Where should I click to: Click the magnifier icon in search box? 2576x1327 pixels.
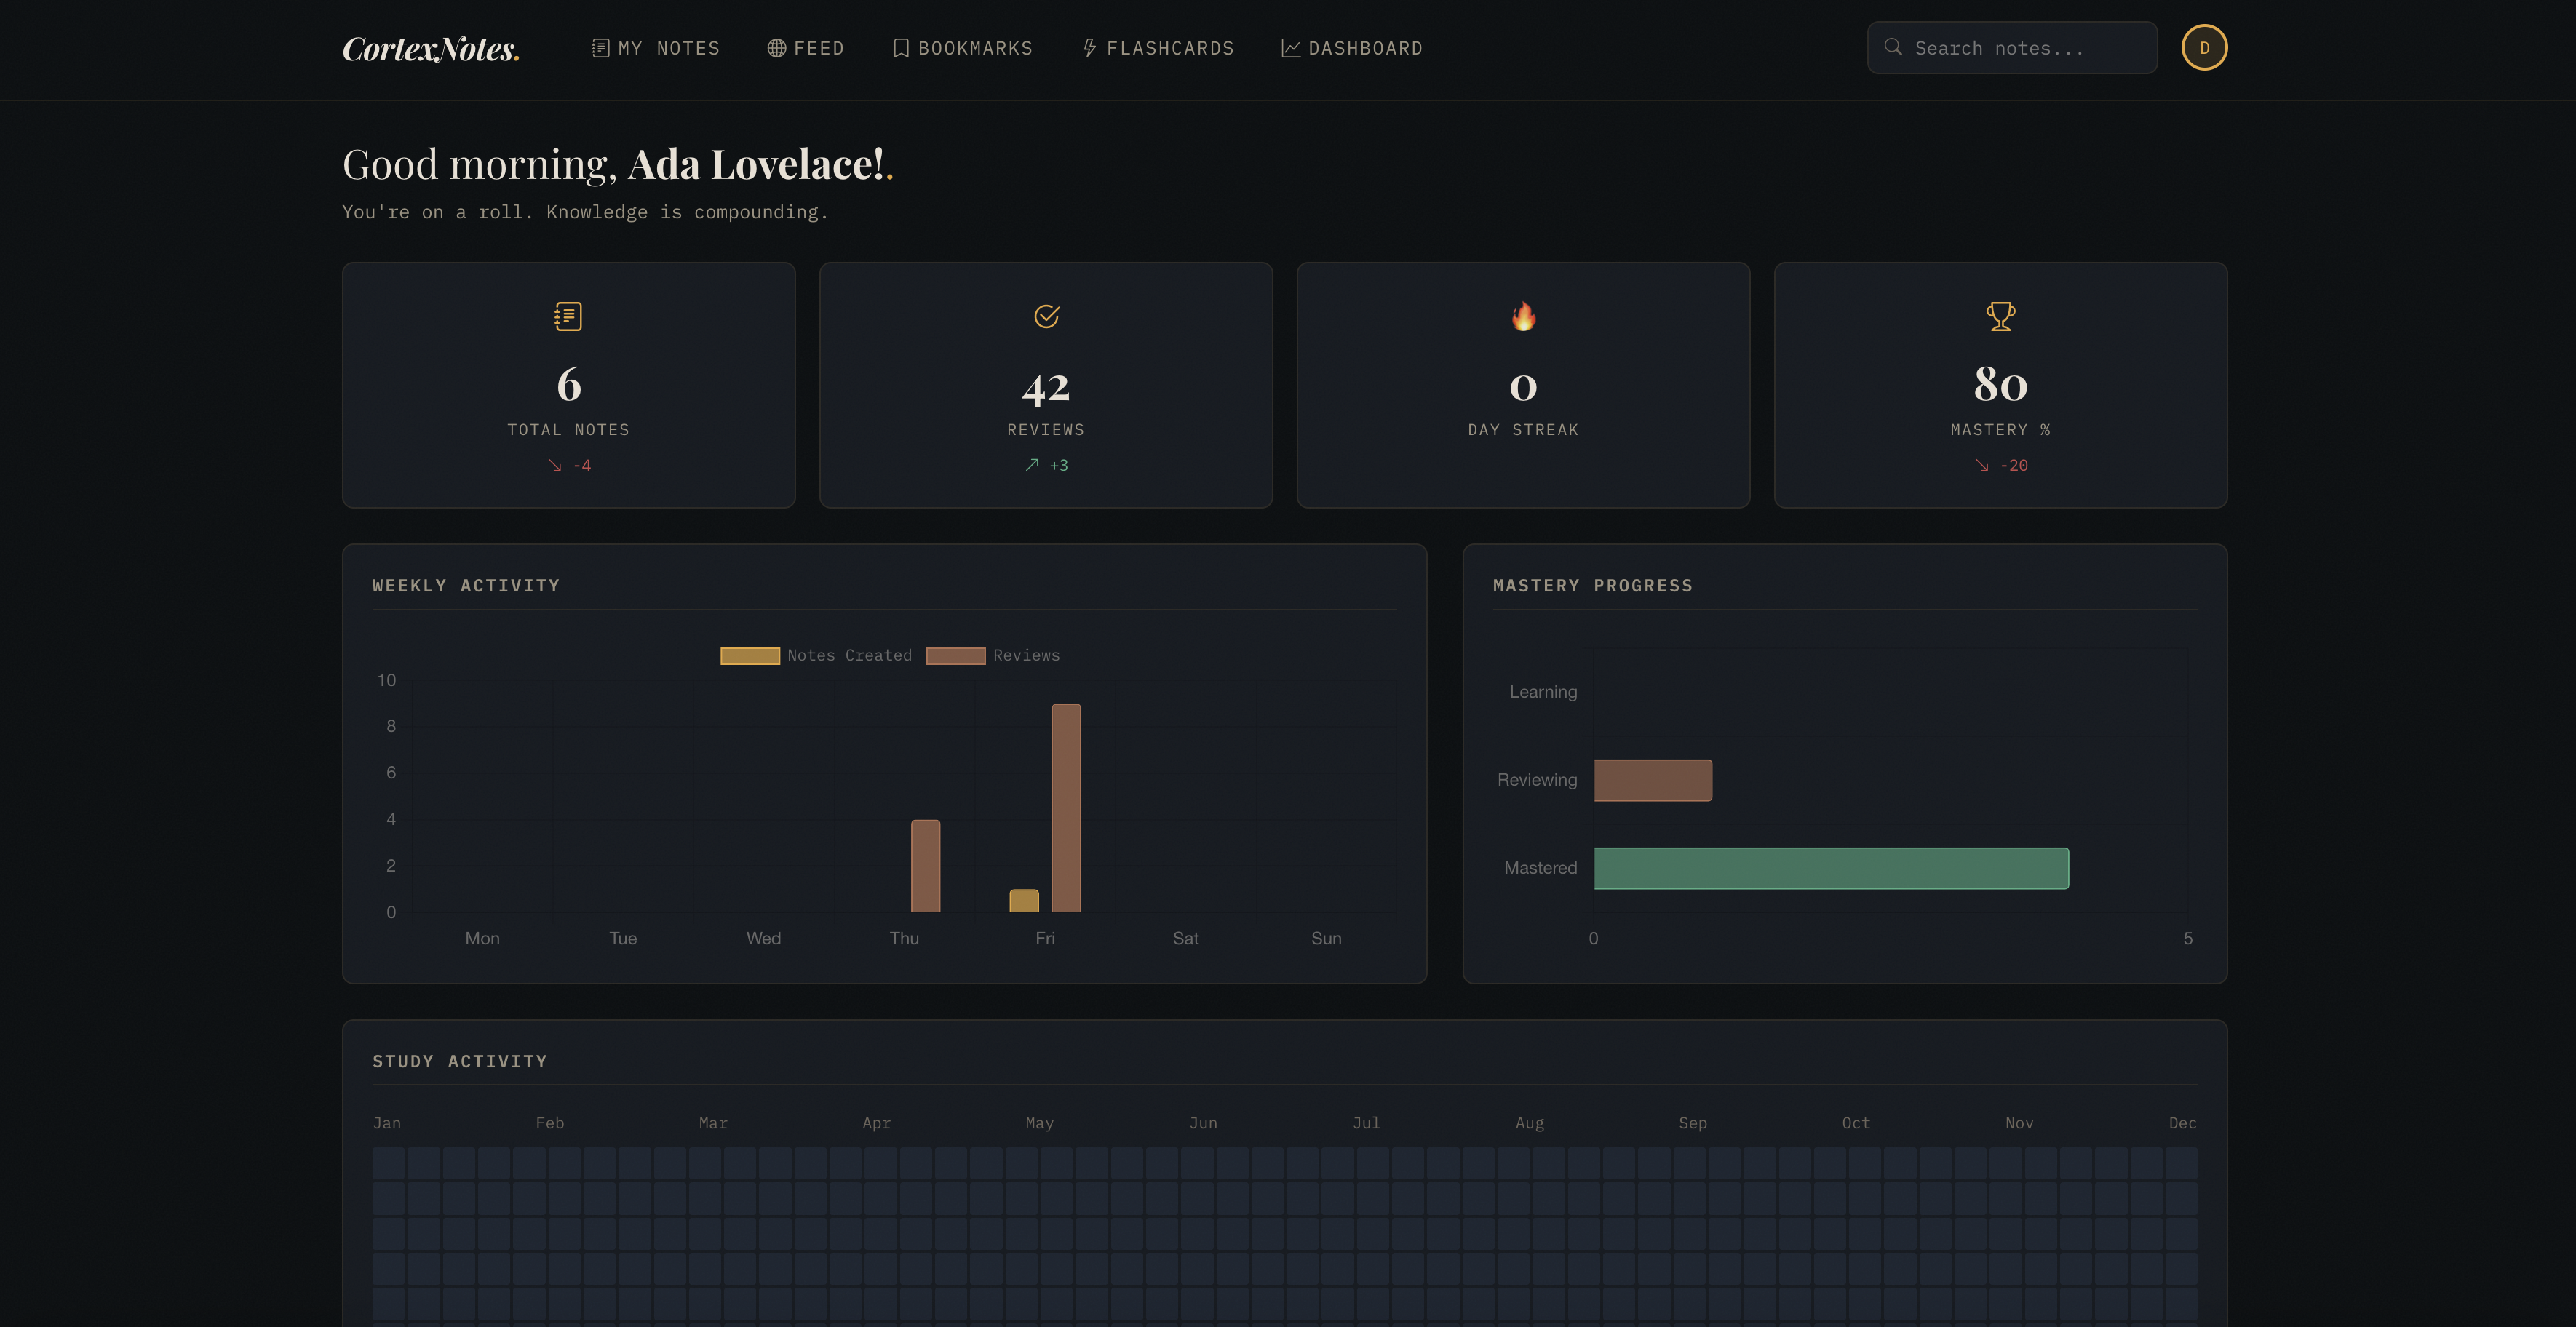click(x=1893, y=47)
